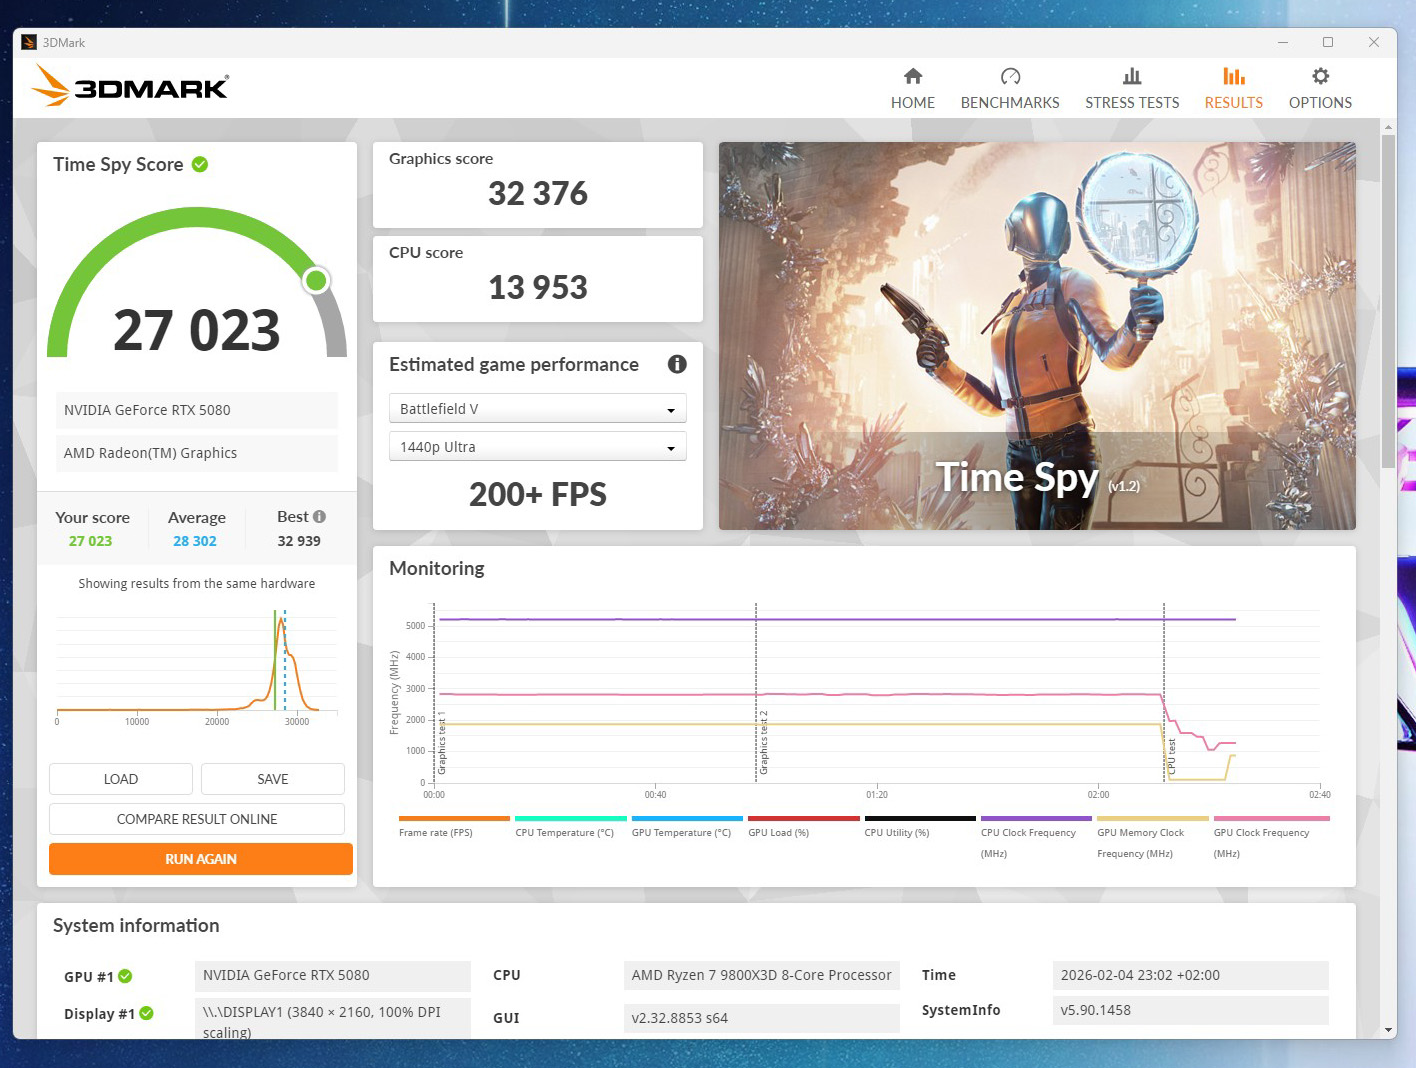Click the info icon beside Estimated game performance

tap(677, 365)
